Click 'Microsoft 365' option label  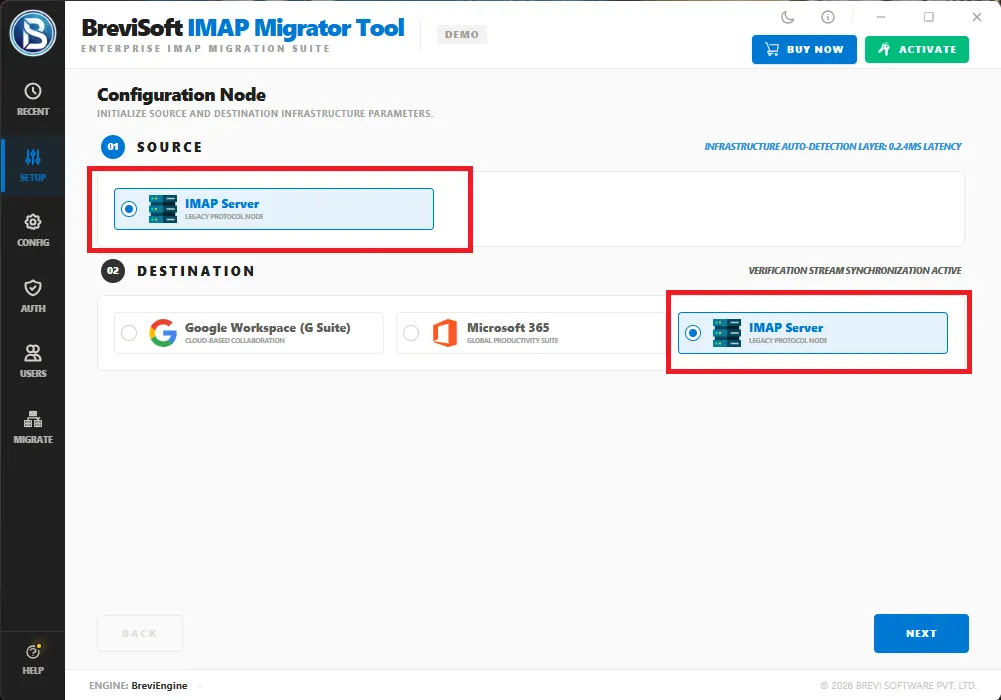click(508, 327)
